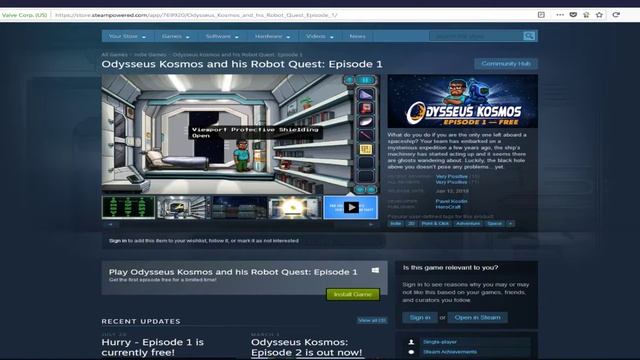
Task: Click the store search input field
Action: (x=476, y=36)
